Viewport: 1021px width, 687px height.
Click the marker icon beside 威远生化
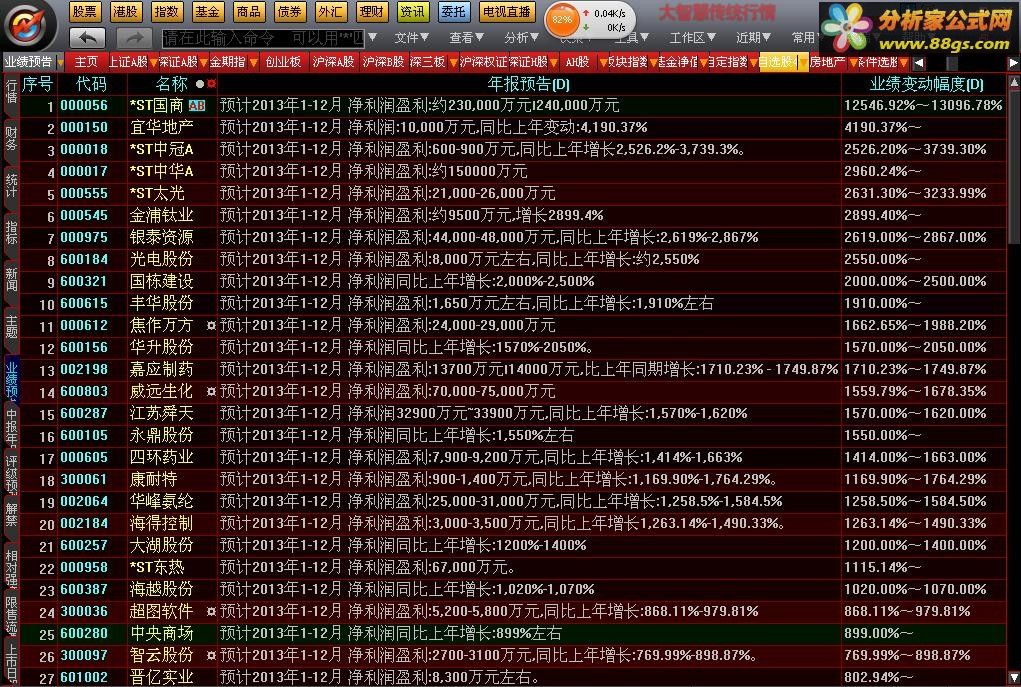(211, 391)
